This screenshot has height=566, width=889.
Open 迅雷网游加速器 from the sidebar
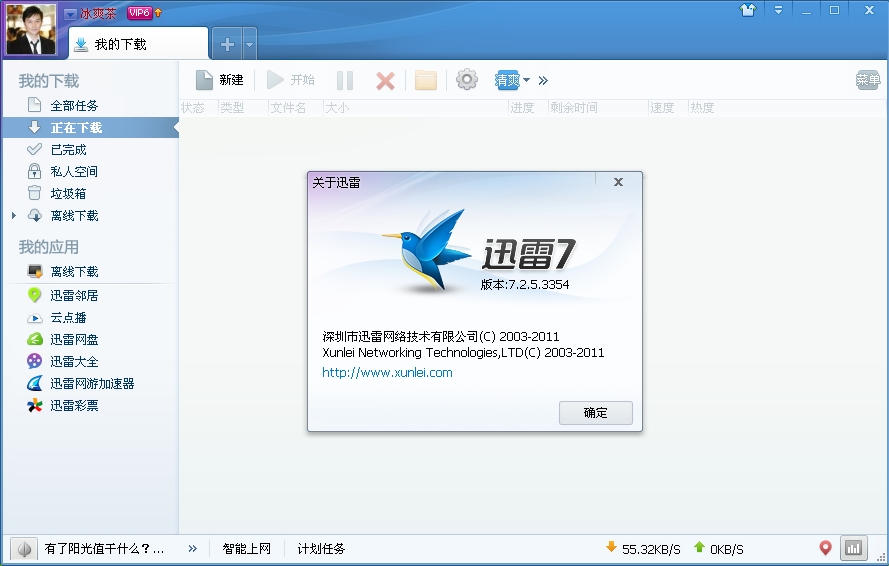click(x=92, y=383)
